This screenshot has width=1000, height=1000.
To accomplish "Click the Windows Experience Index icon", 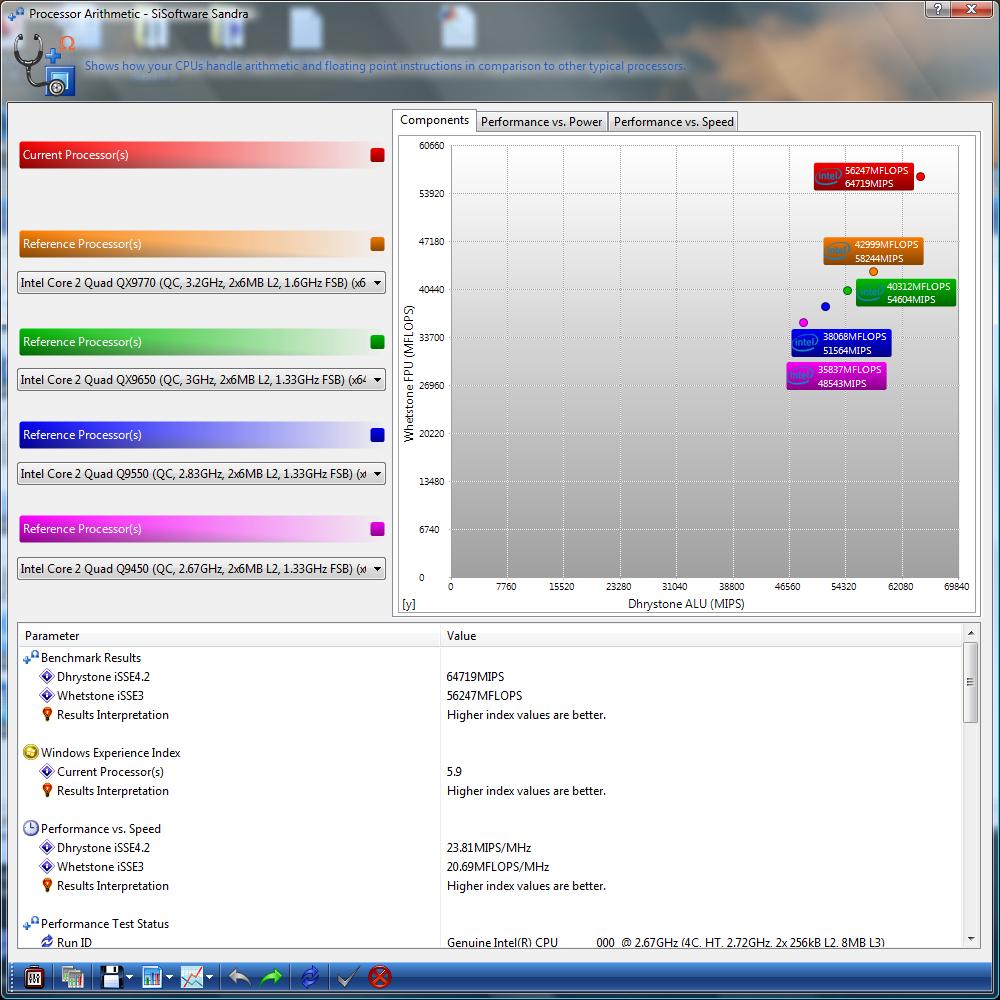I will [30, 752].
